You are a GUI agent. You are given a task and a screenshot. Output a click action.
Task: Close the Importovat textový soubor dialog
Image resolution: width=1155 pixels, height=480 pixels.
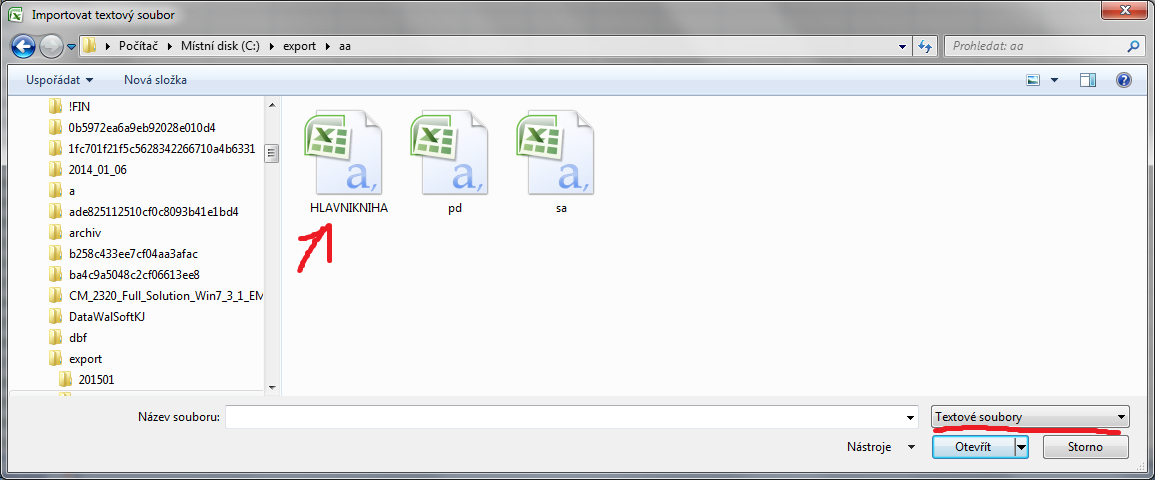click(x=1126, y=10)
